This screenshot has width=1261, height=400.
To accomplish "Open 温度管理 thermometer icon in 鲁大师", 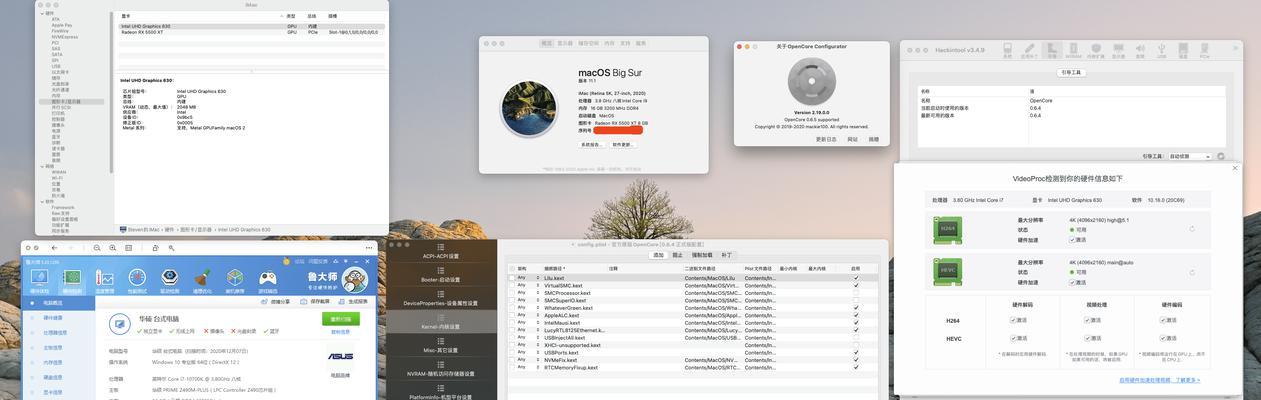I will point(104,279).
